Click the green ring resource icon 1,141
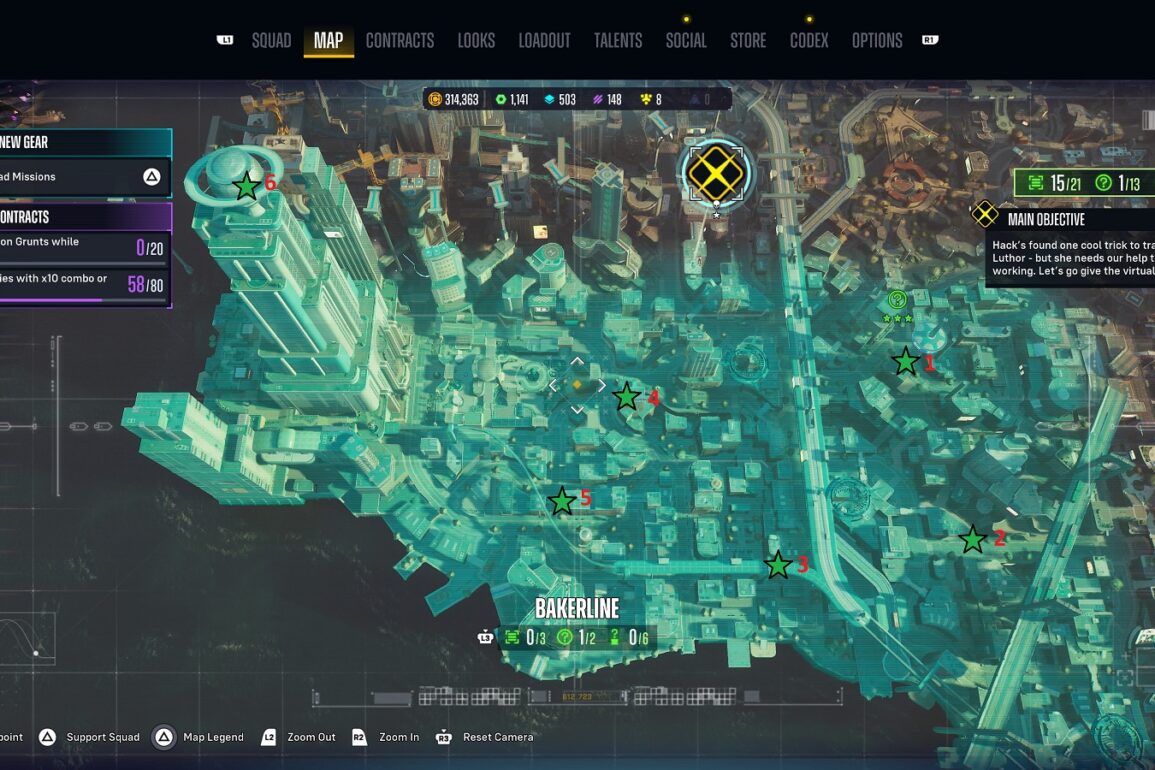The height and width of the screenshot is (770, 1155). tap(501, 99)
